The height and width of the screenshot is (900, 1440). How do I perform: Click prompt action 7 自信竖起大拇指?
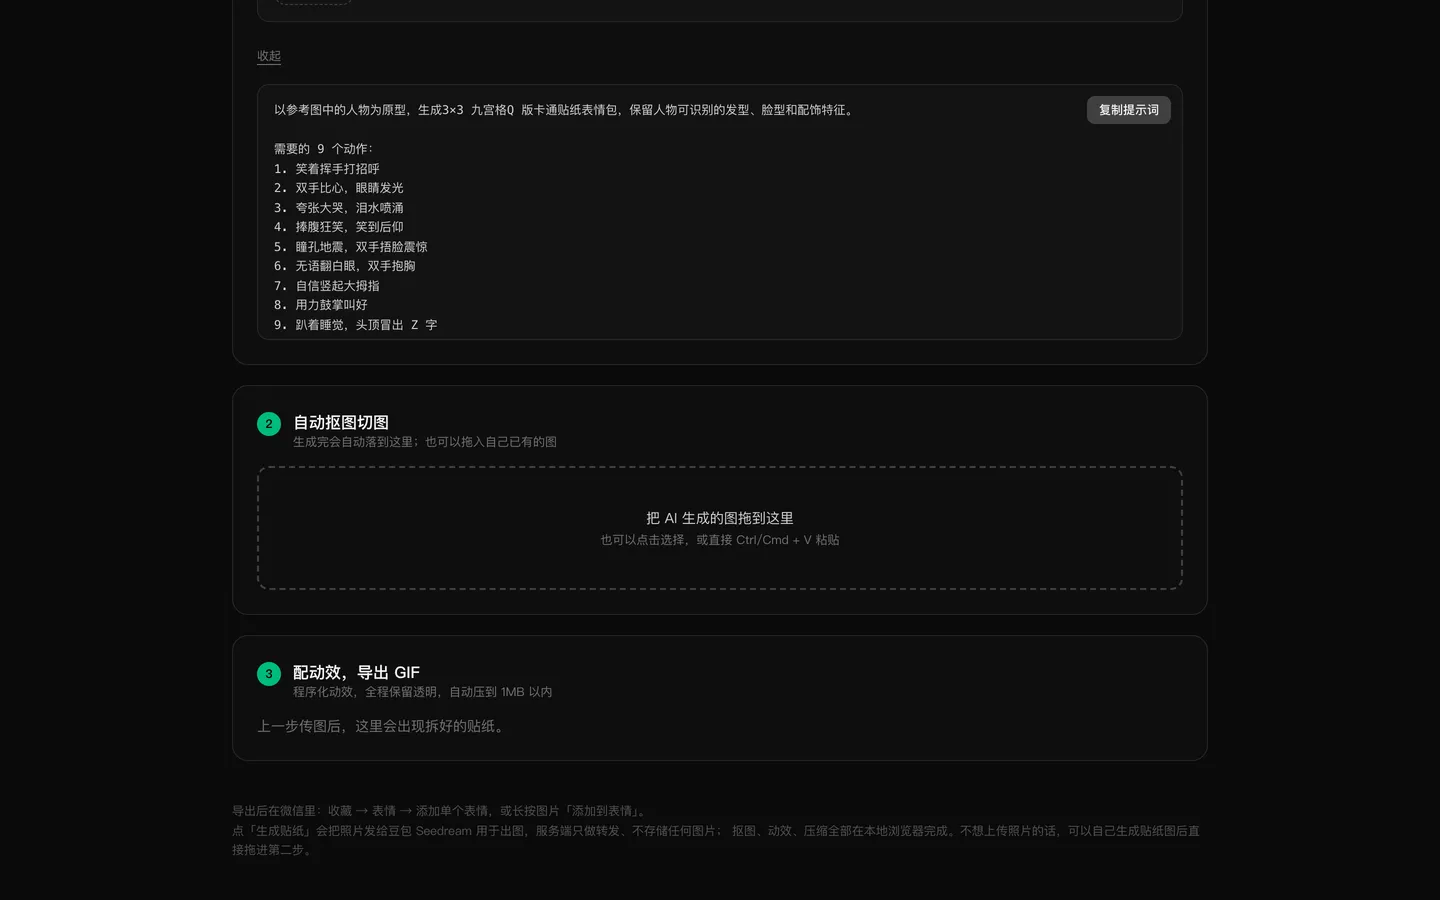[x=327, y=286]
